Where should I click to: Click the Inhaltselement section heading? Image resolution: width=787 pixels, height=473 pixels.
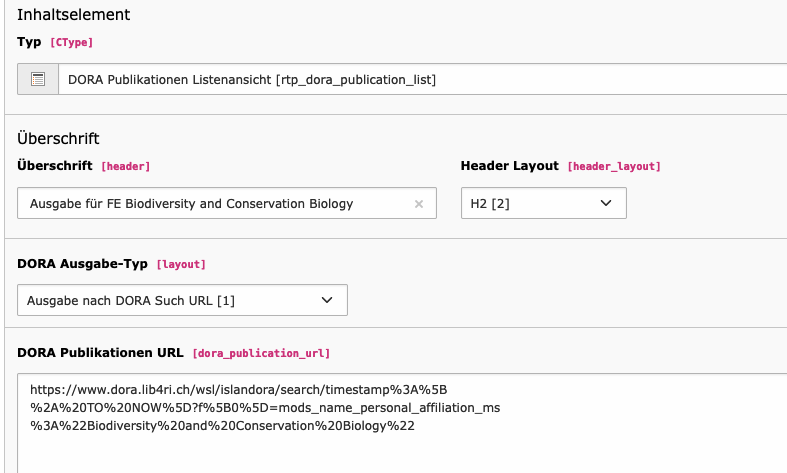[74, 15]
